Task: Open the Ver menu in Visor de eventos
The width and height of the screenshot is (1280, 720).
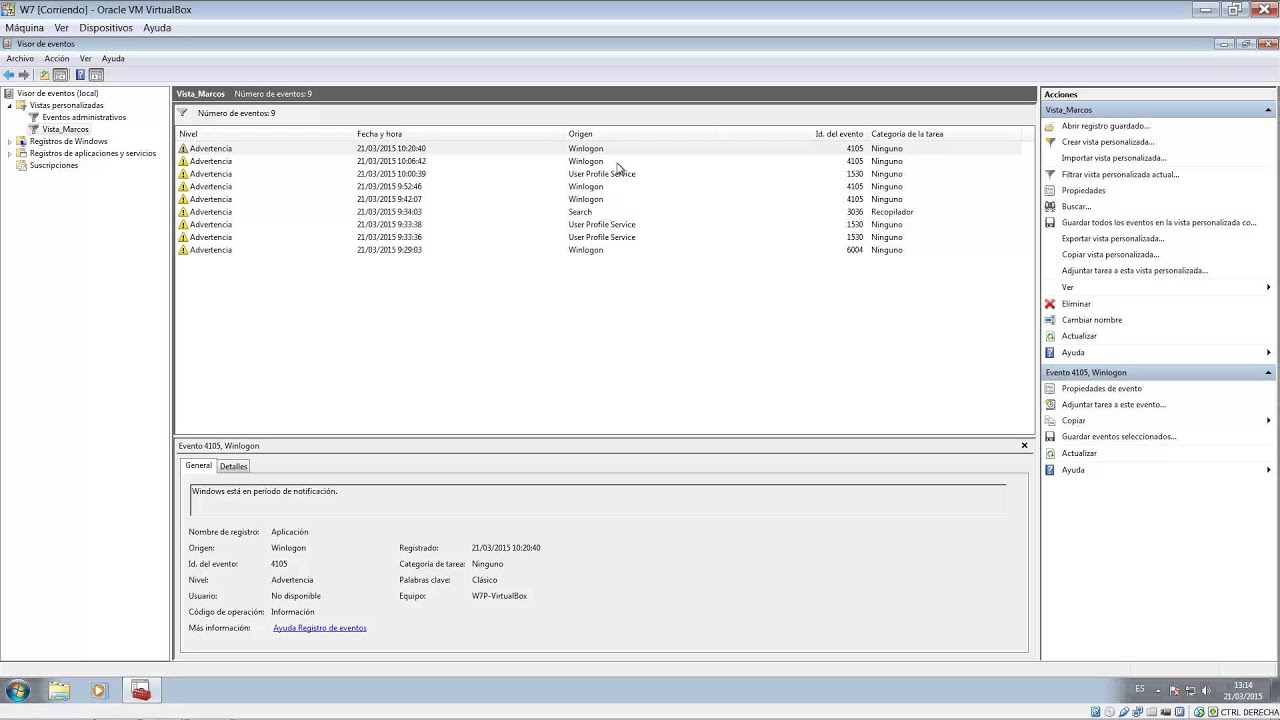Action: (86, 59)
